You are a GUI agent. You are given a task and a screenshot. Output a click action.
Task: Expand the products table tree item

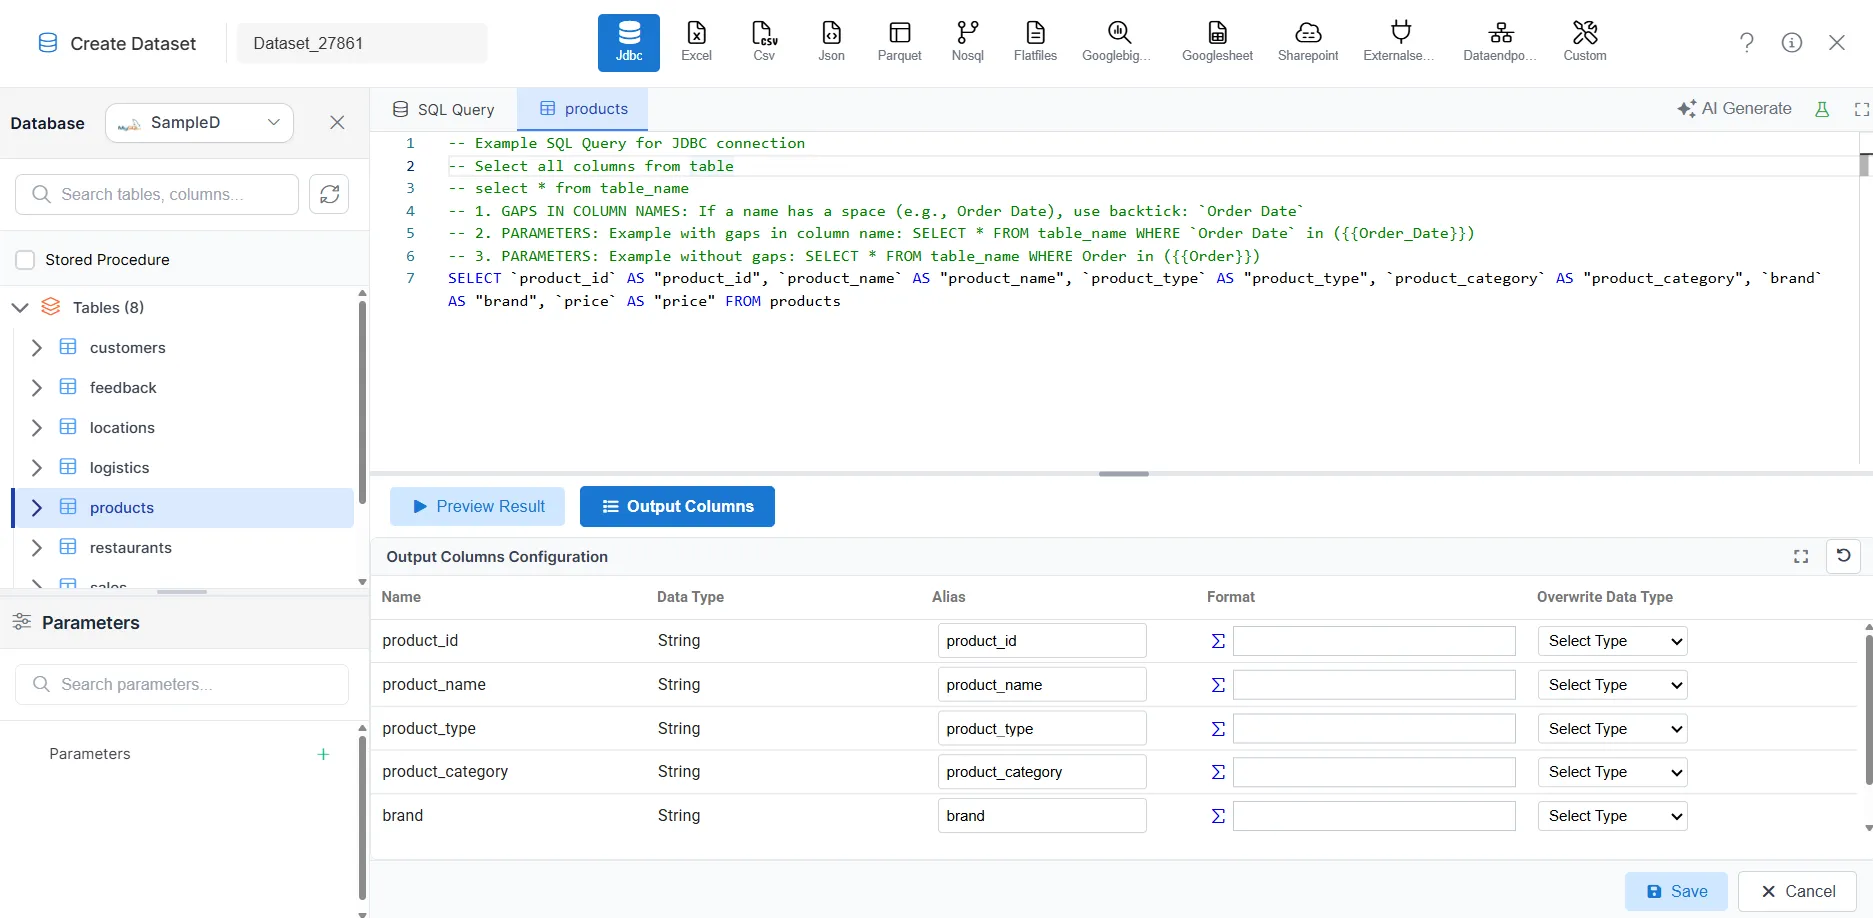click(37, 507)
